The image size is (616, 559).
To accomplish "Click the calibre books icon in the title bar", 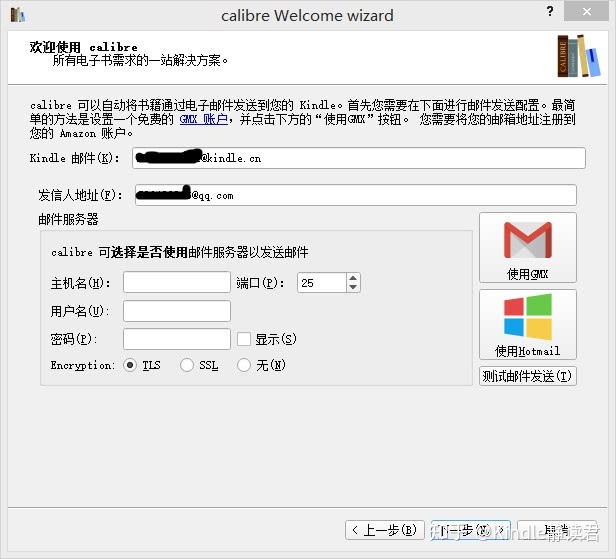I will (x=17, y=15).
